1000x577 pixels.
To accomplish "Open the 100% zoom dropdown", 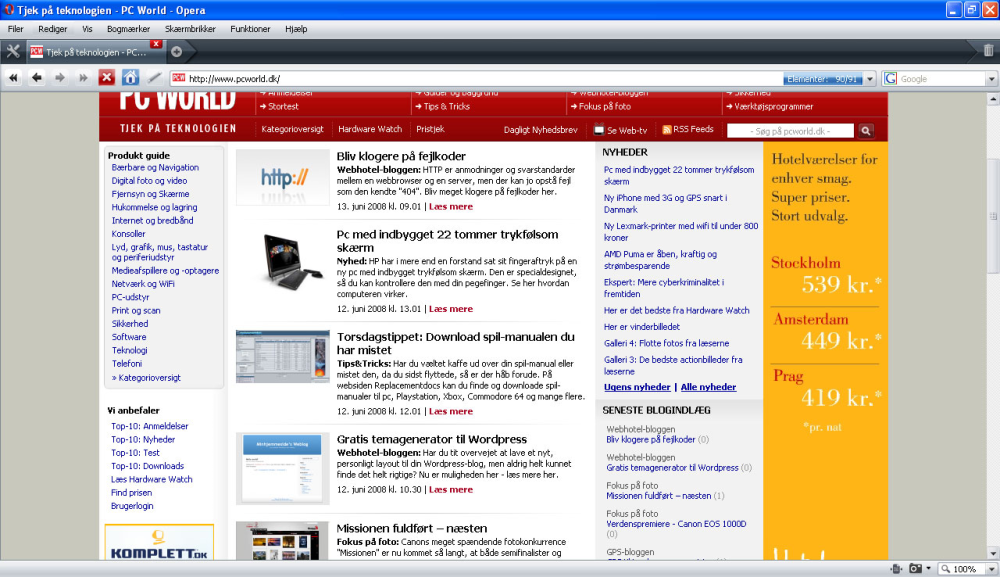I will coord(991,569).
